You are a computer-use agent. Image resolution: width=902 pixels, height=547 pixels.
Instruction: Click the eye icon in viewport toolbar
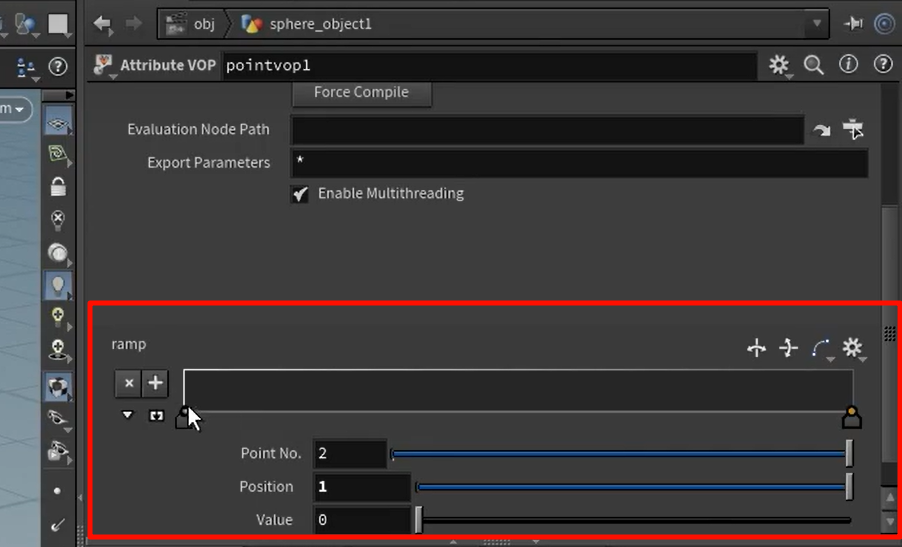[57, 419]
